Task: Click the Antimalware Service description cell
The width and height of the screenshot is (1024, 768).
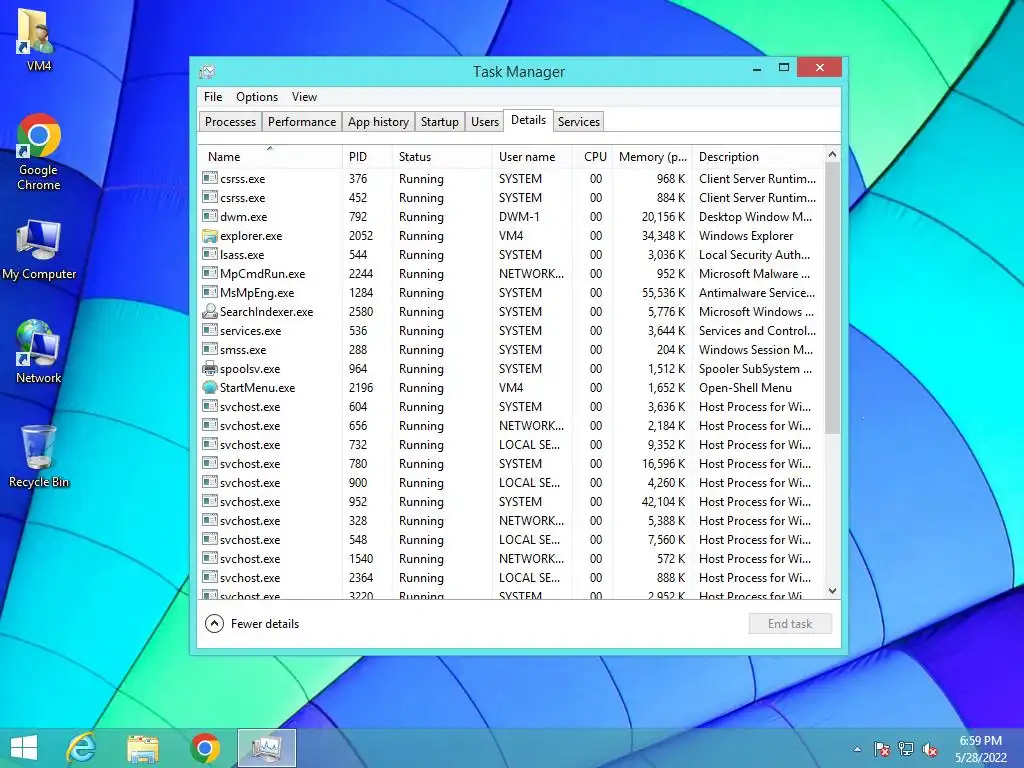Action: click(x=757, y=293)
